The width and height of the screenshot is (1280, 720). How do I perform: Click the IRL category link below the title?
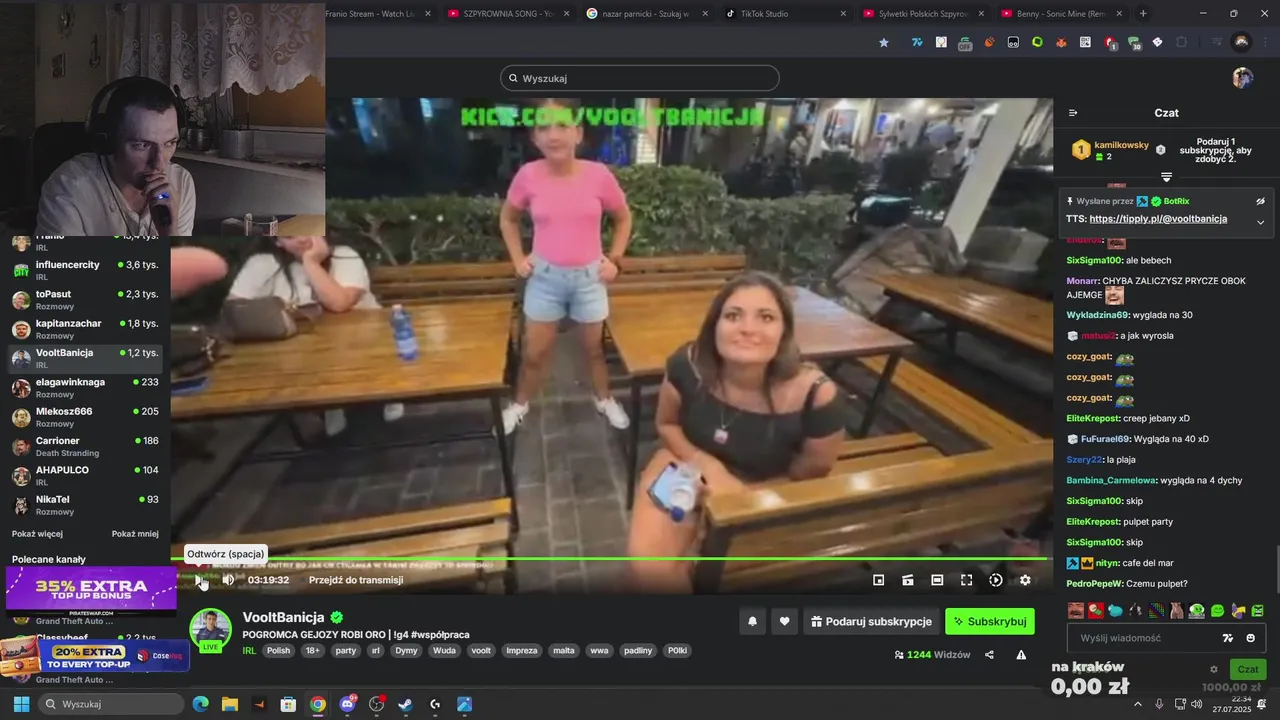coord(249,650)
